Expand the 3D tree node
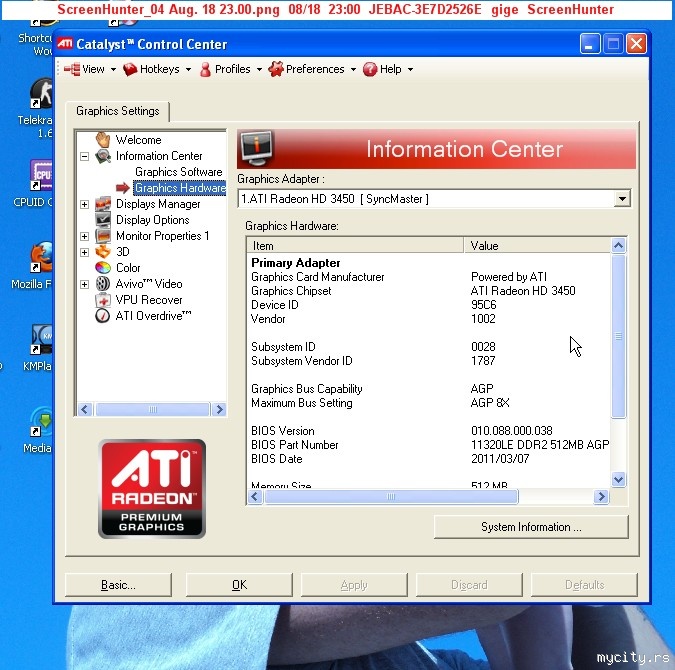This screenshot has width=675, height=670. [84, 252]
